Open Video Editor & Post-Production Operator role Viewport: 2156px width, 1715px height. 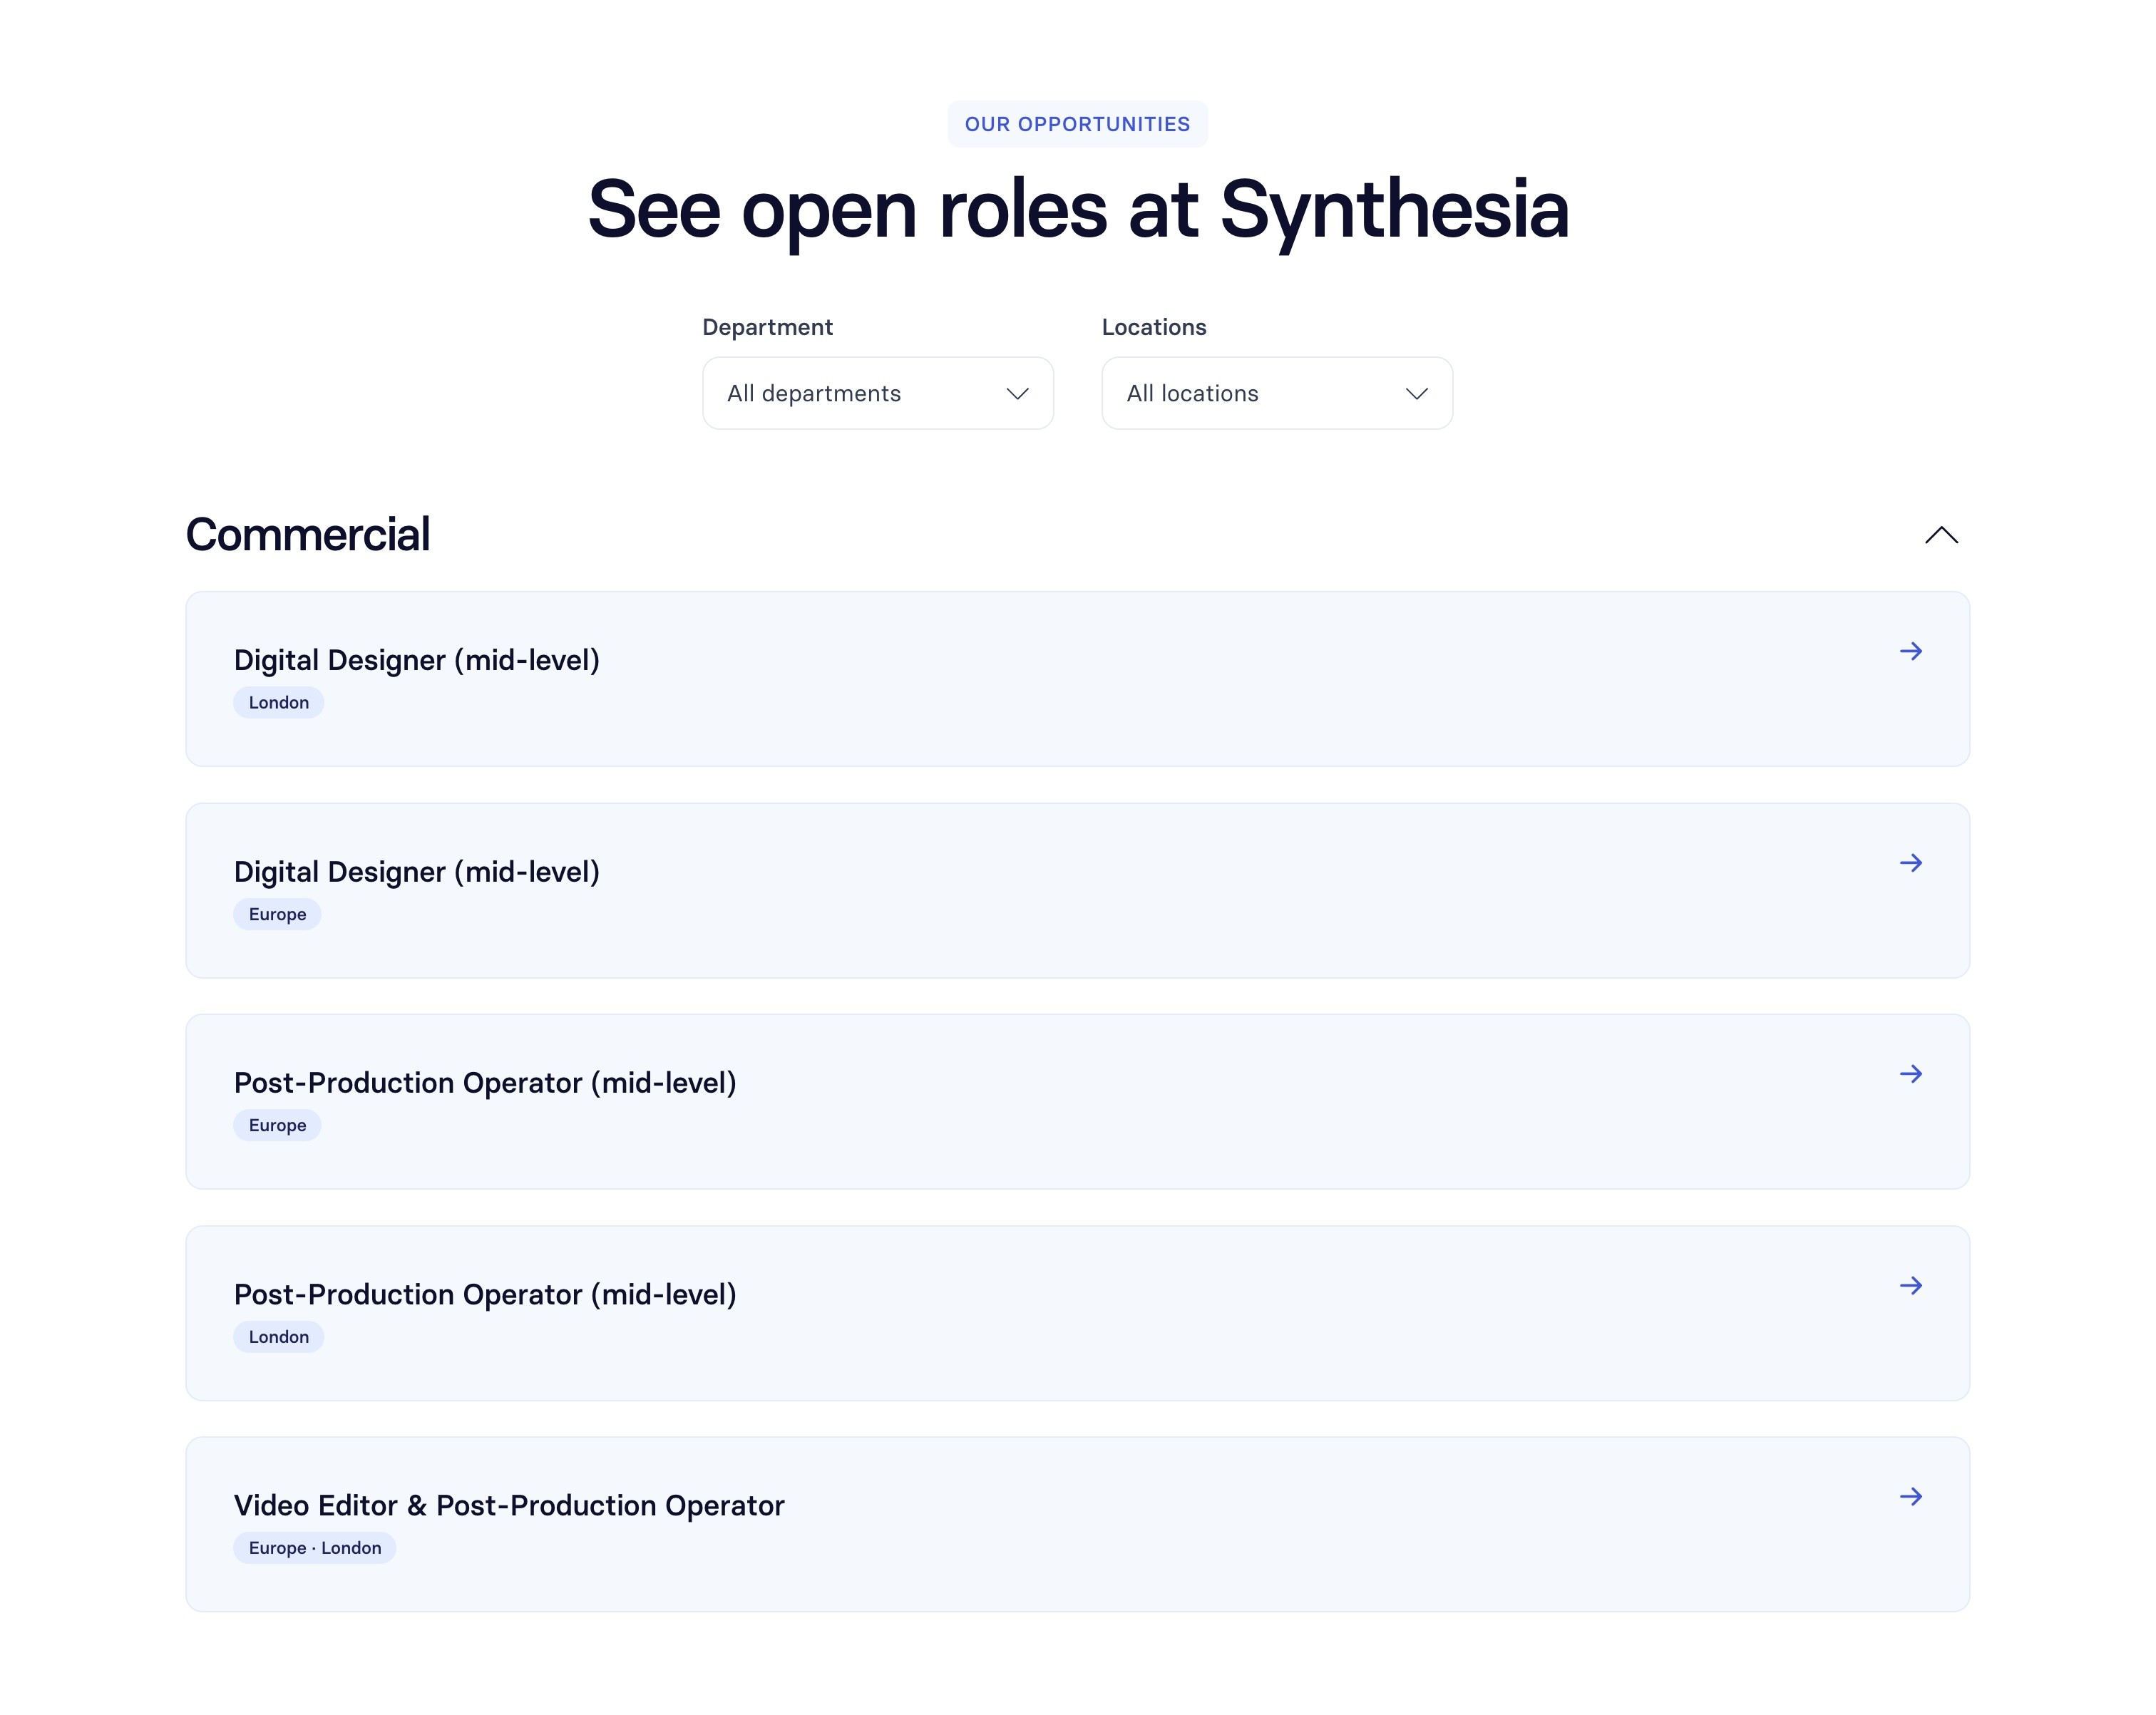click(1077, 1524)
